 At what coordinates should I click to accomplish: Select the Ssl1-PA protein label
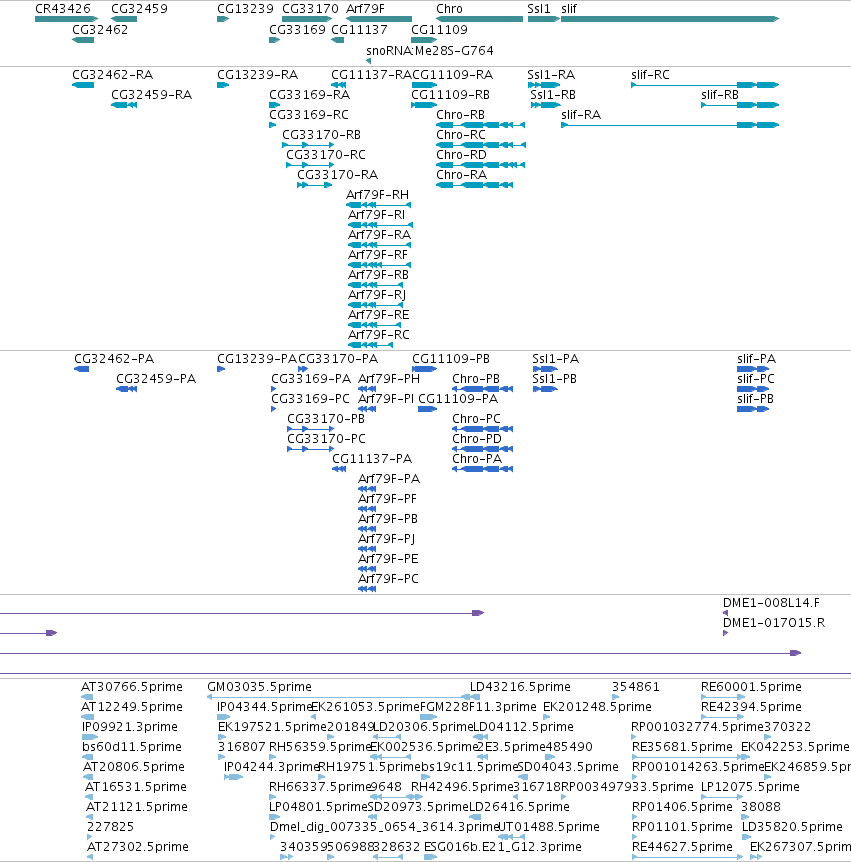coord(555,359)
